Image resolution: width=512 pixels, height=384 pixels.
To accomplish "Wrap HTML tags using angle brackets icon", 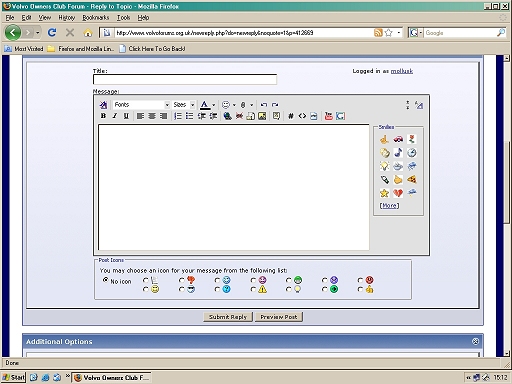I will pyautogui.click(x=302, y=116).
